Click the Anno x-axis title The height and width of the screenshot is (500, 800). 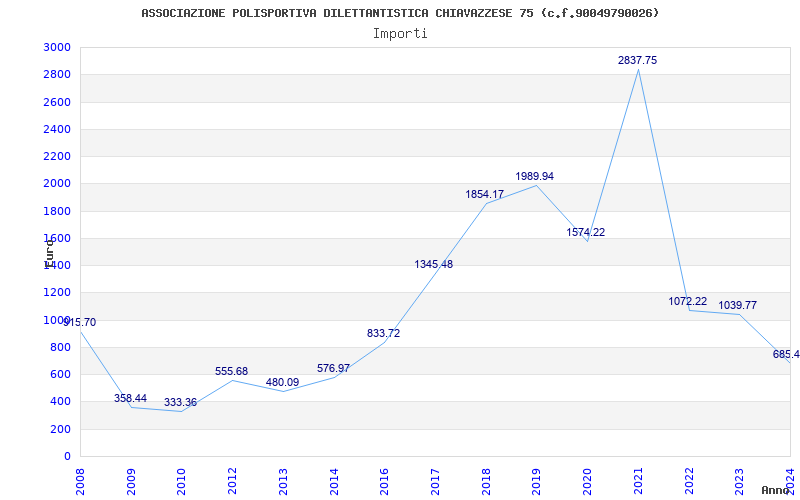[x=774, y=490]
